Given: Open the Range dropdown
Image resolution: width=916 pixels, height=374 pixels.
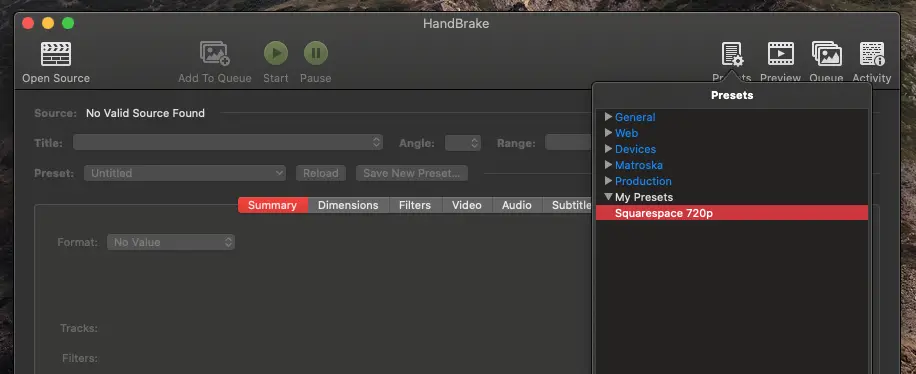Looking at the screenshot, I should point(568,143).
